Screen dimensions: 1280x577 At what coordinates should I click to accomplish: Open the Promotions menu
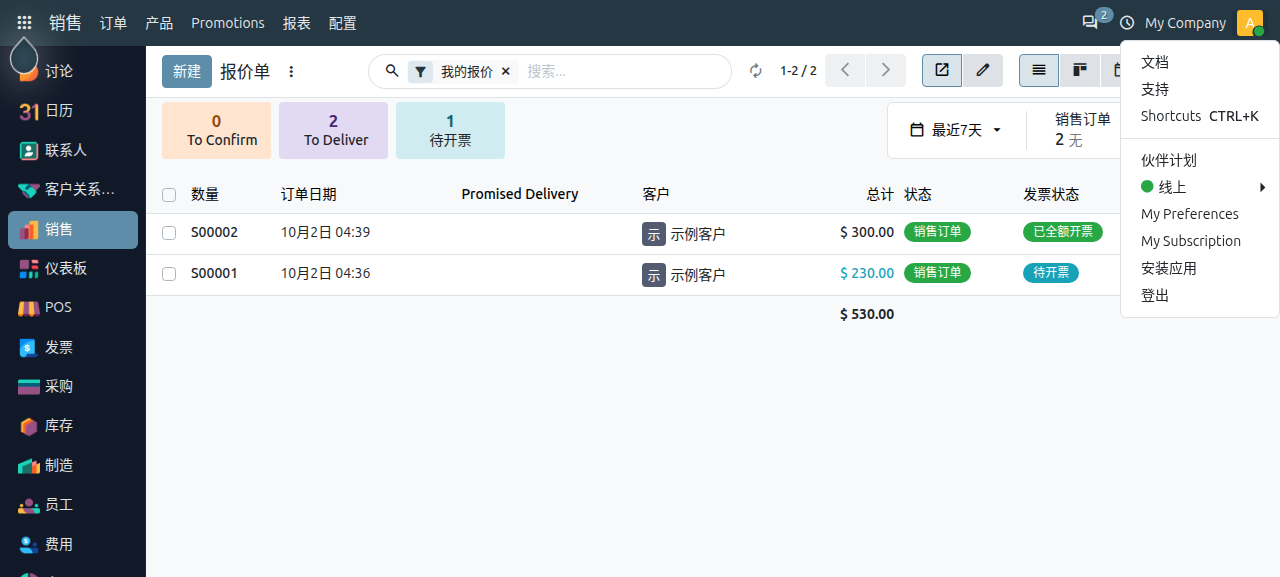[x=228, y=23]
